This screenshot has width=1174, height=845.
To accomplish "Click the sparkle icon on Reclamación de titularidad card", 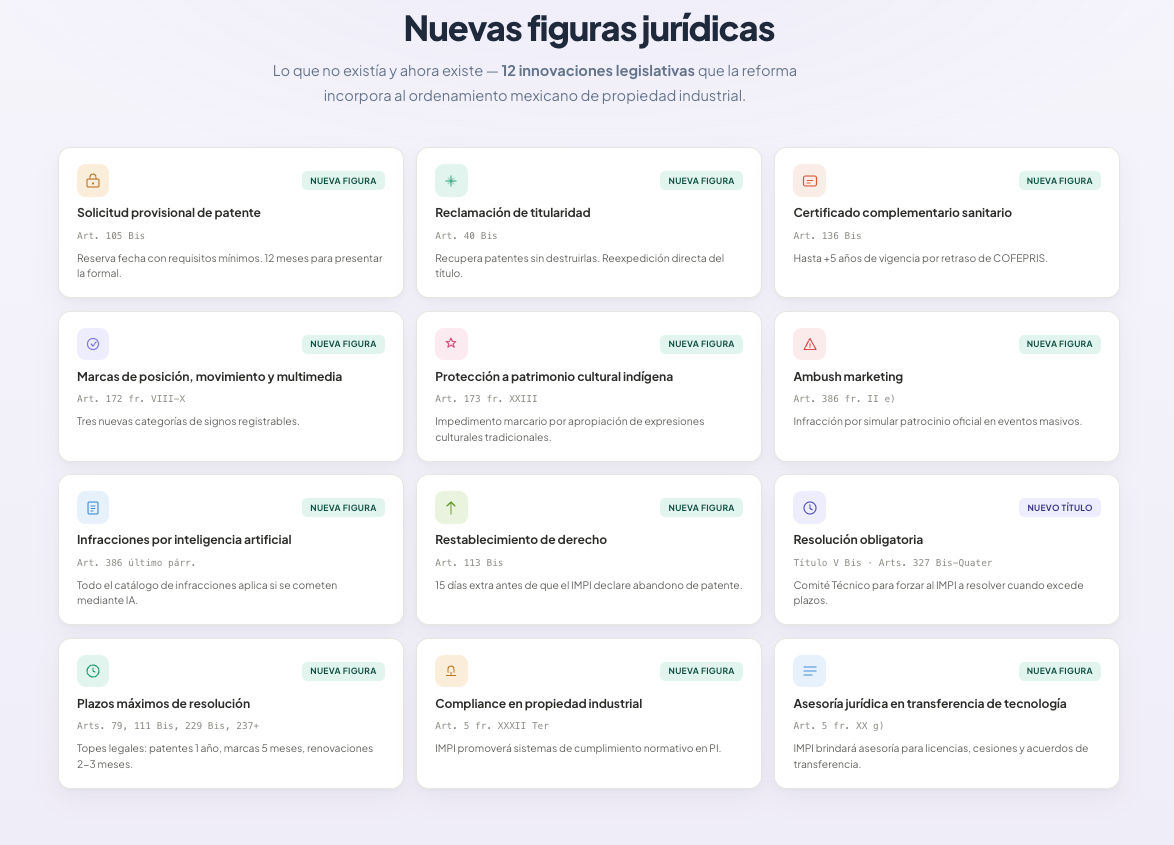I will (451, 180).
